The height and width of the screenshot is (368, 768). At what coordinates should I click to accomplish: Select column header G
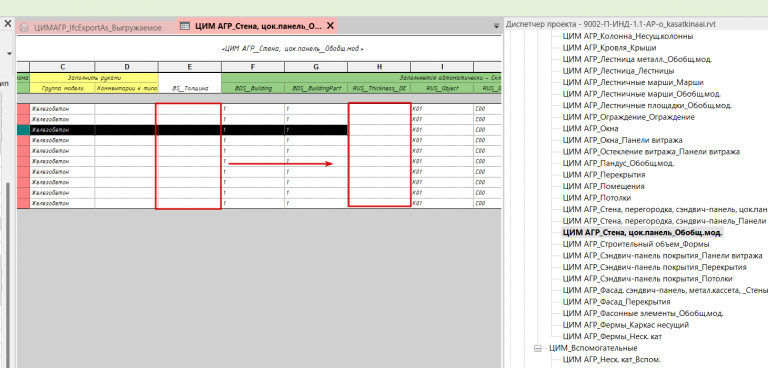coord(316,67)
